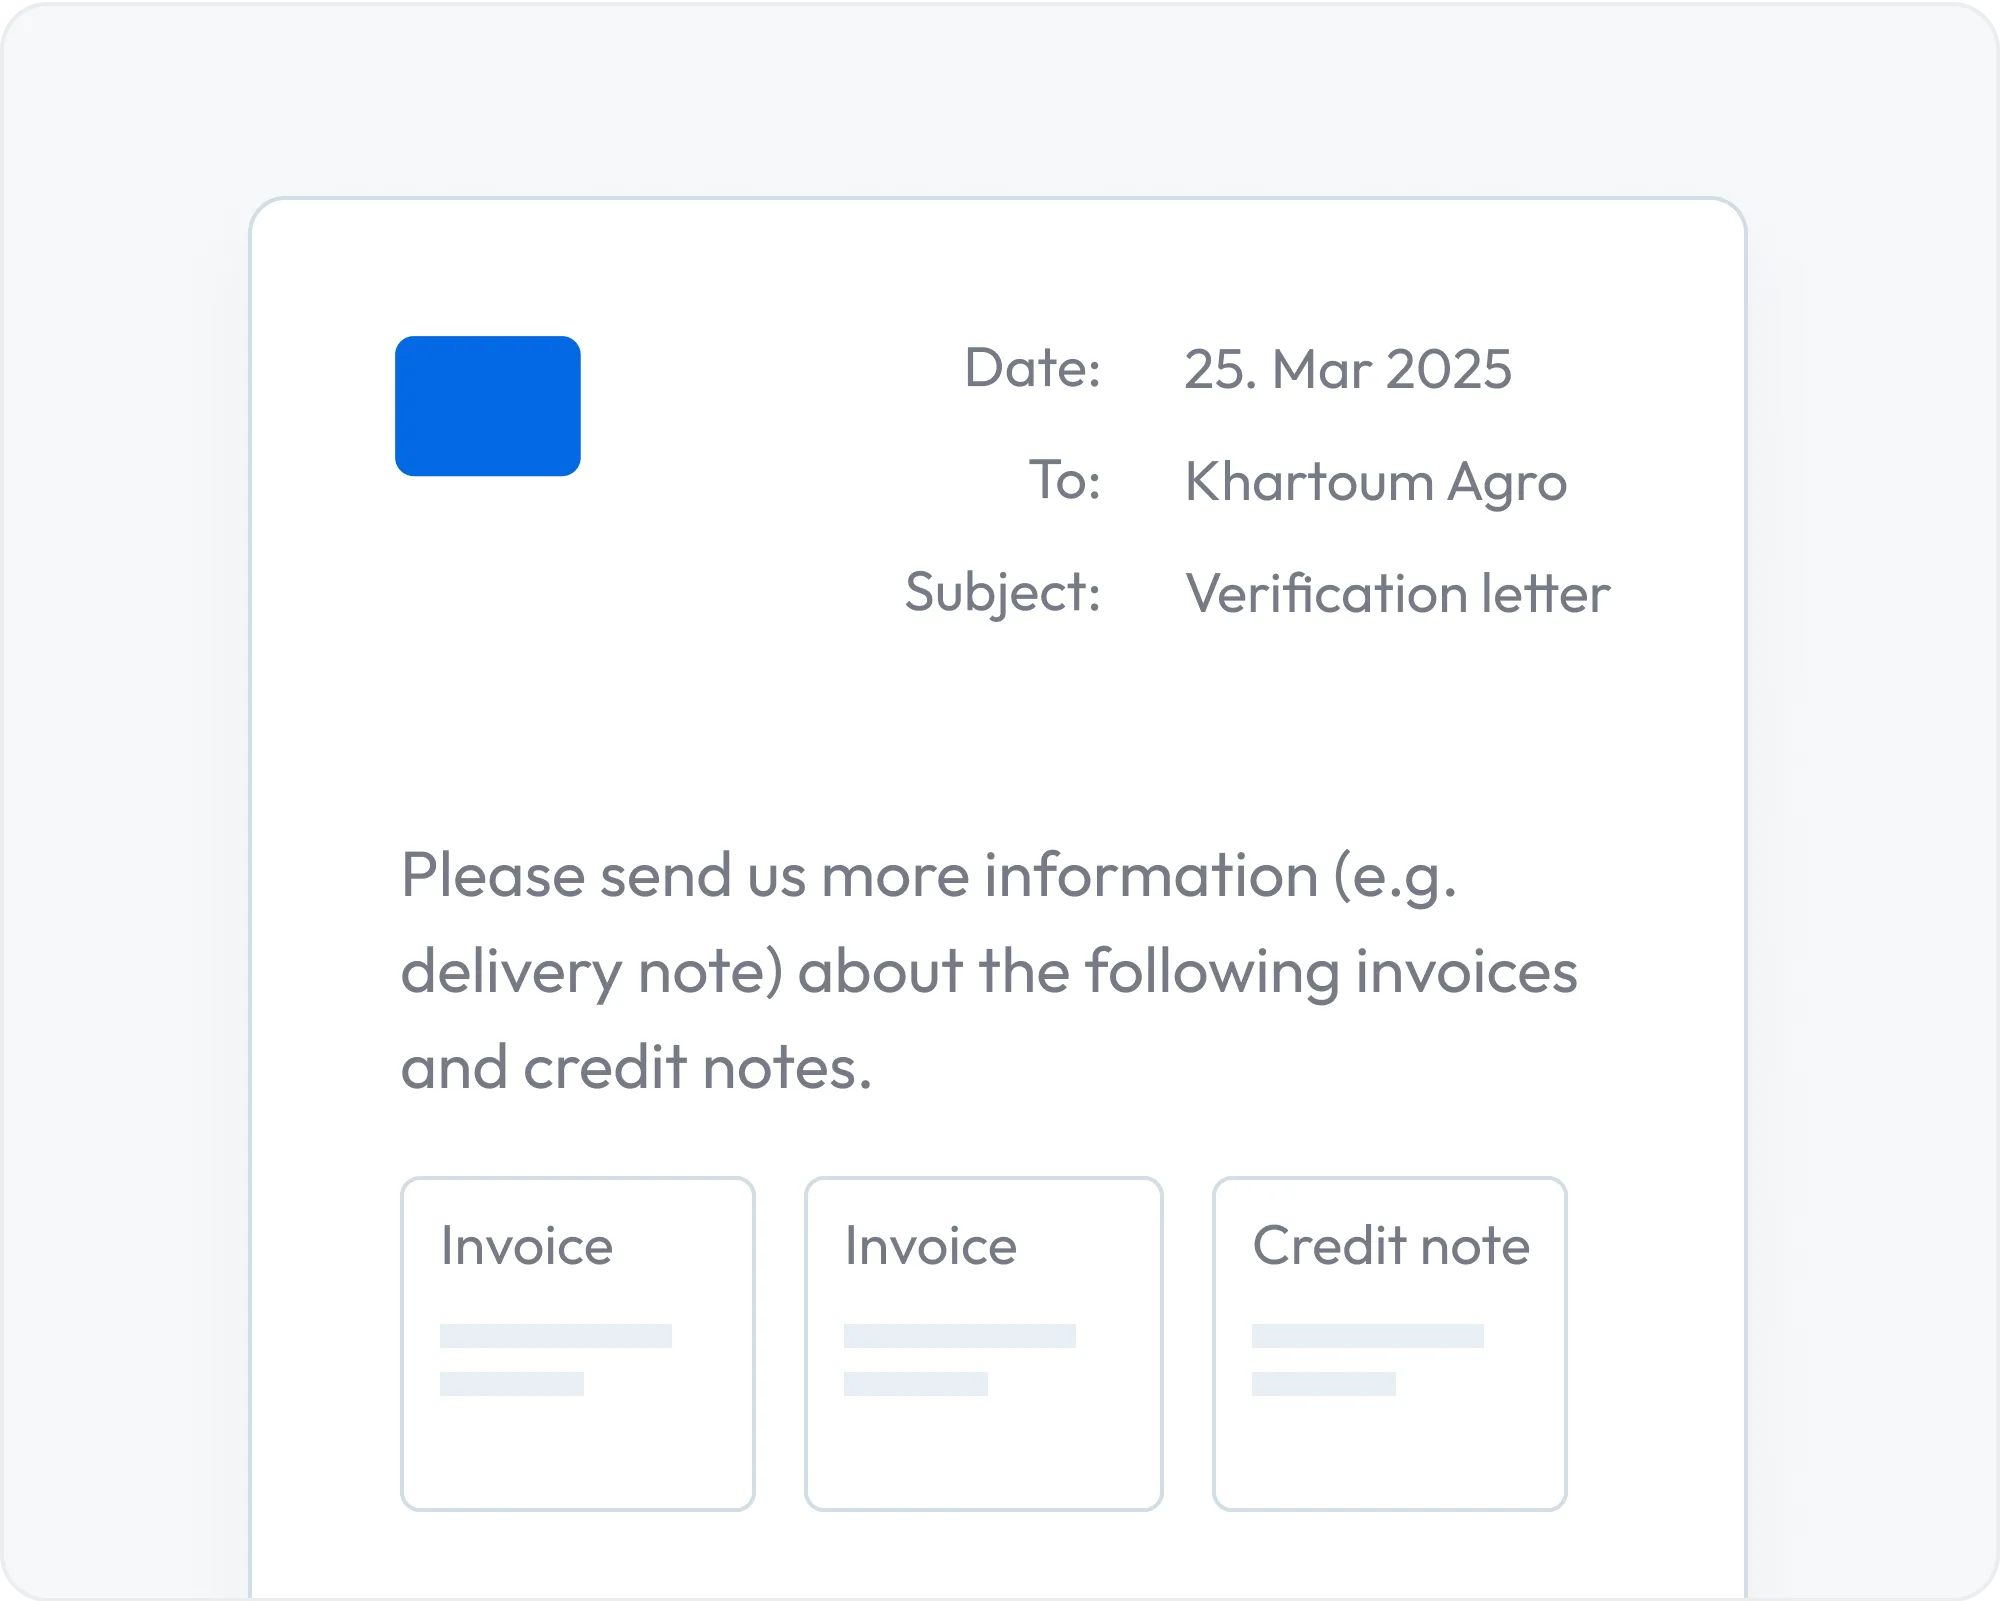Click the Date: label
Viewport: 2000px width, 1601px height.
tap(1032, 368)
